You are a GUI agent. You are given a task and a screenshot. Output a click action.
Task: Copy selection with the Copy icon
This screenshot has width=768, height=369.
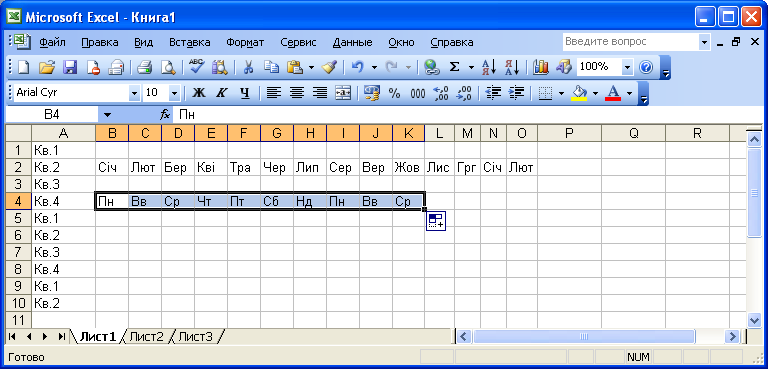pyautogui.click(x=271, y=67)
